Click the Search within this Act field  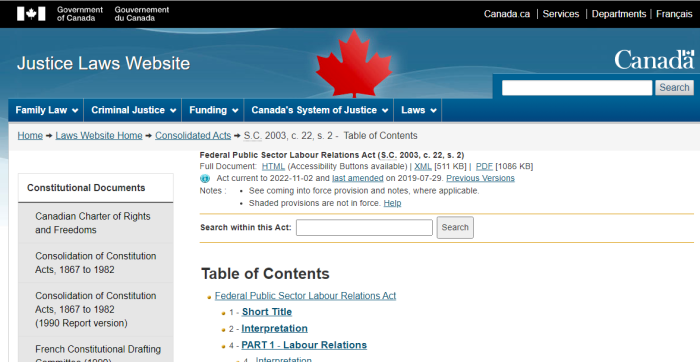[x=364, y=228]
